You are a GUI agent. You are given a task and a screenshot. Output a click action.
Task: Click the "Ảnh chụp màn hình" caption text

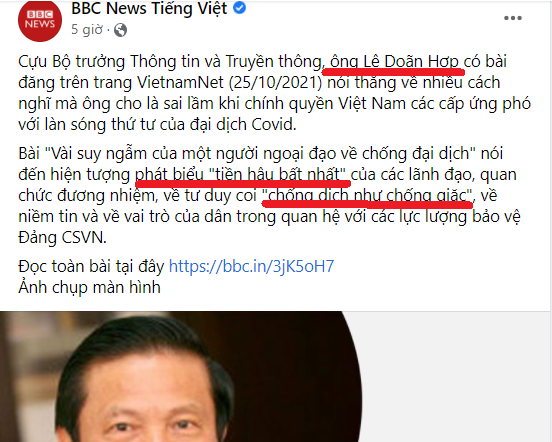click(89, 288)
